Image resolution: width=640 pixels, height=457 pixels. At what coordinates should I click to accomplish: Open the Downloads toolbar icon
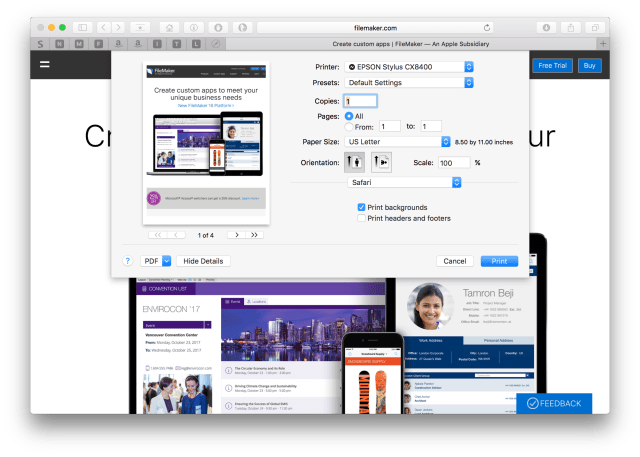click(546, 27)
